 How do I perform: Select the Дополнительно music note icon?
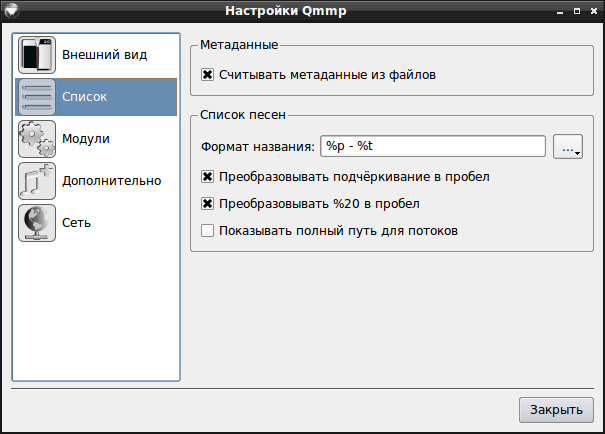point(37,181)
